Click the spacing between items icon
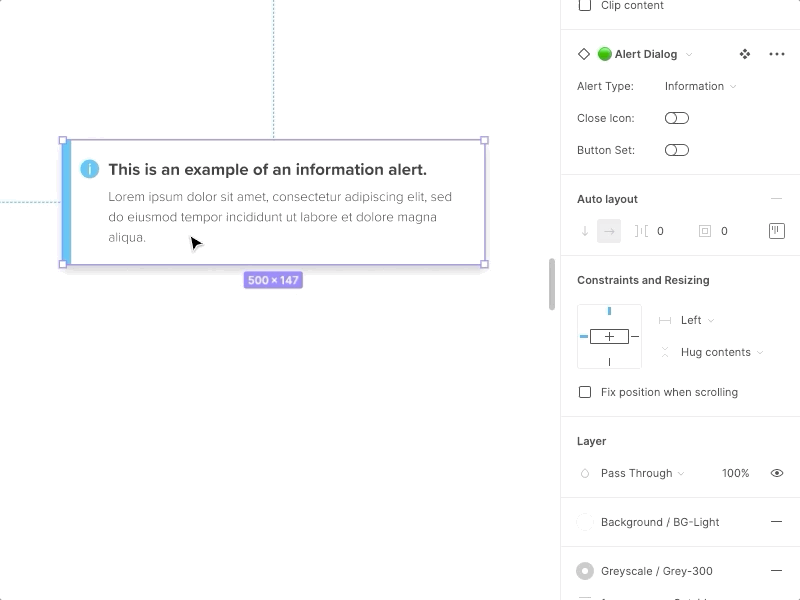The width and height of the screenshot is (800, 600). 640,231
